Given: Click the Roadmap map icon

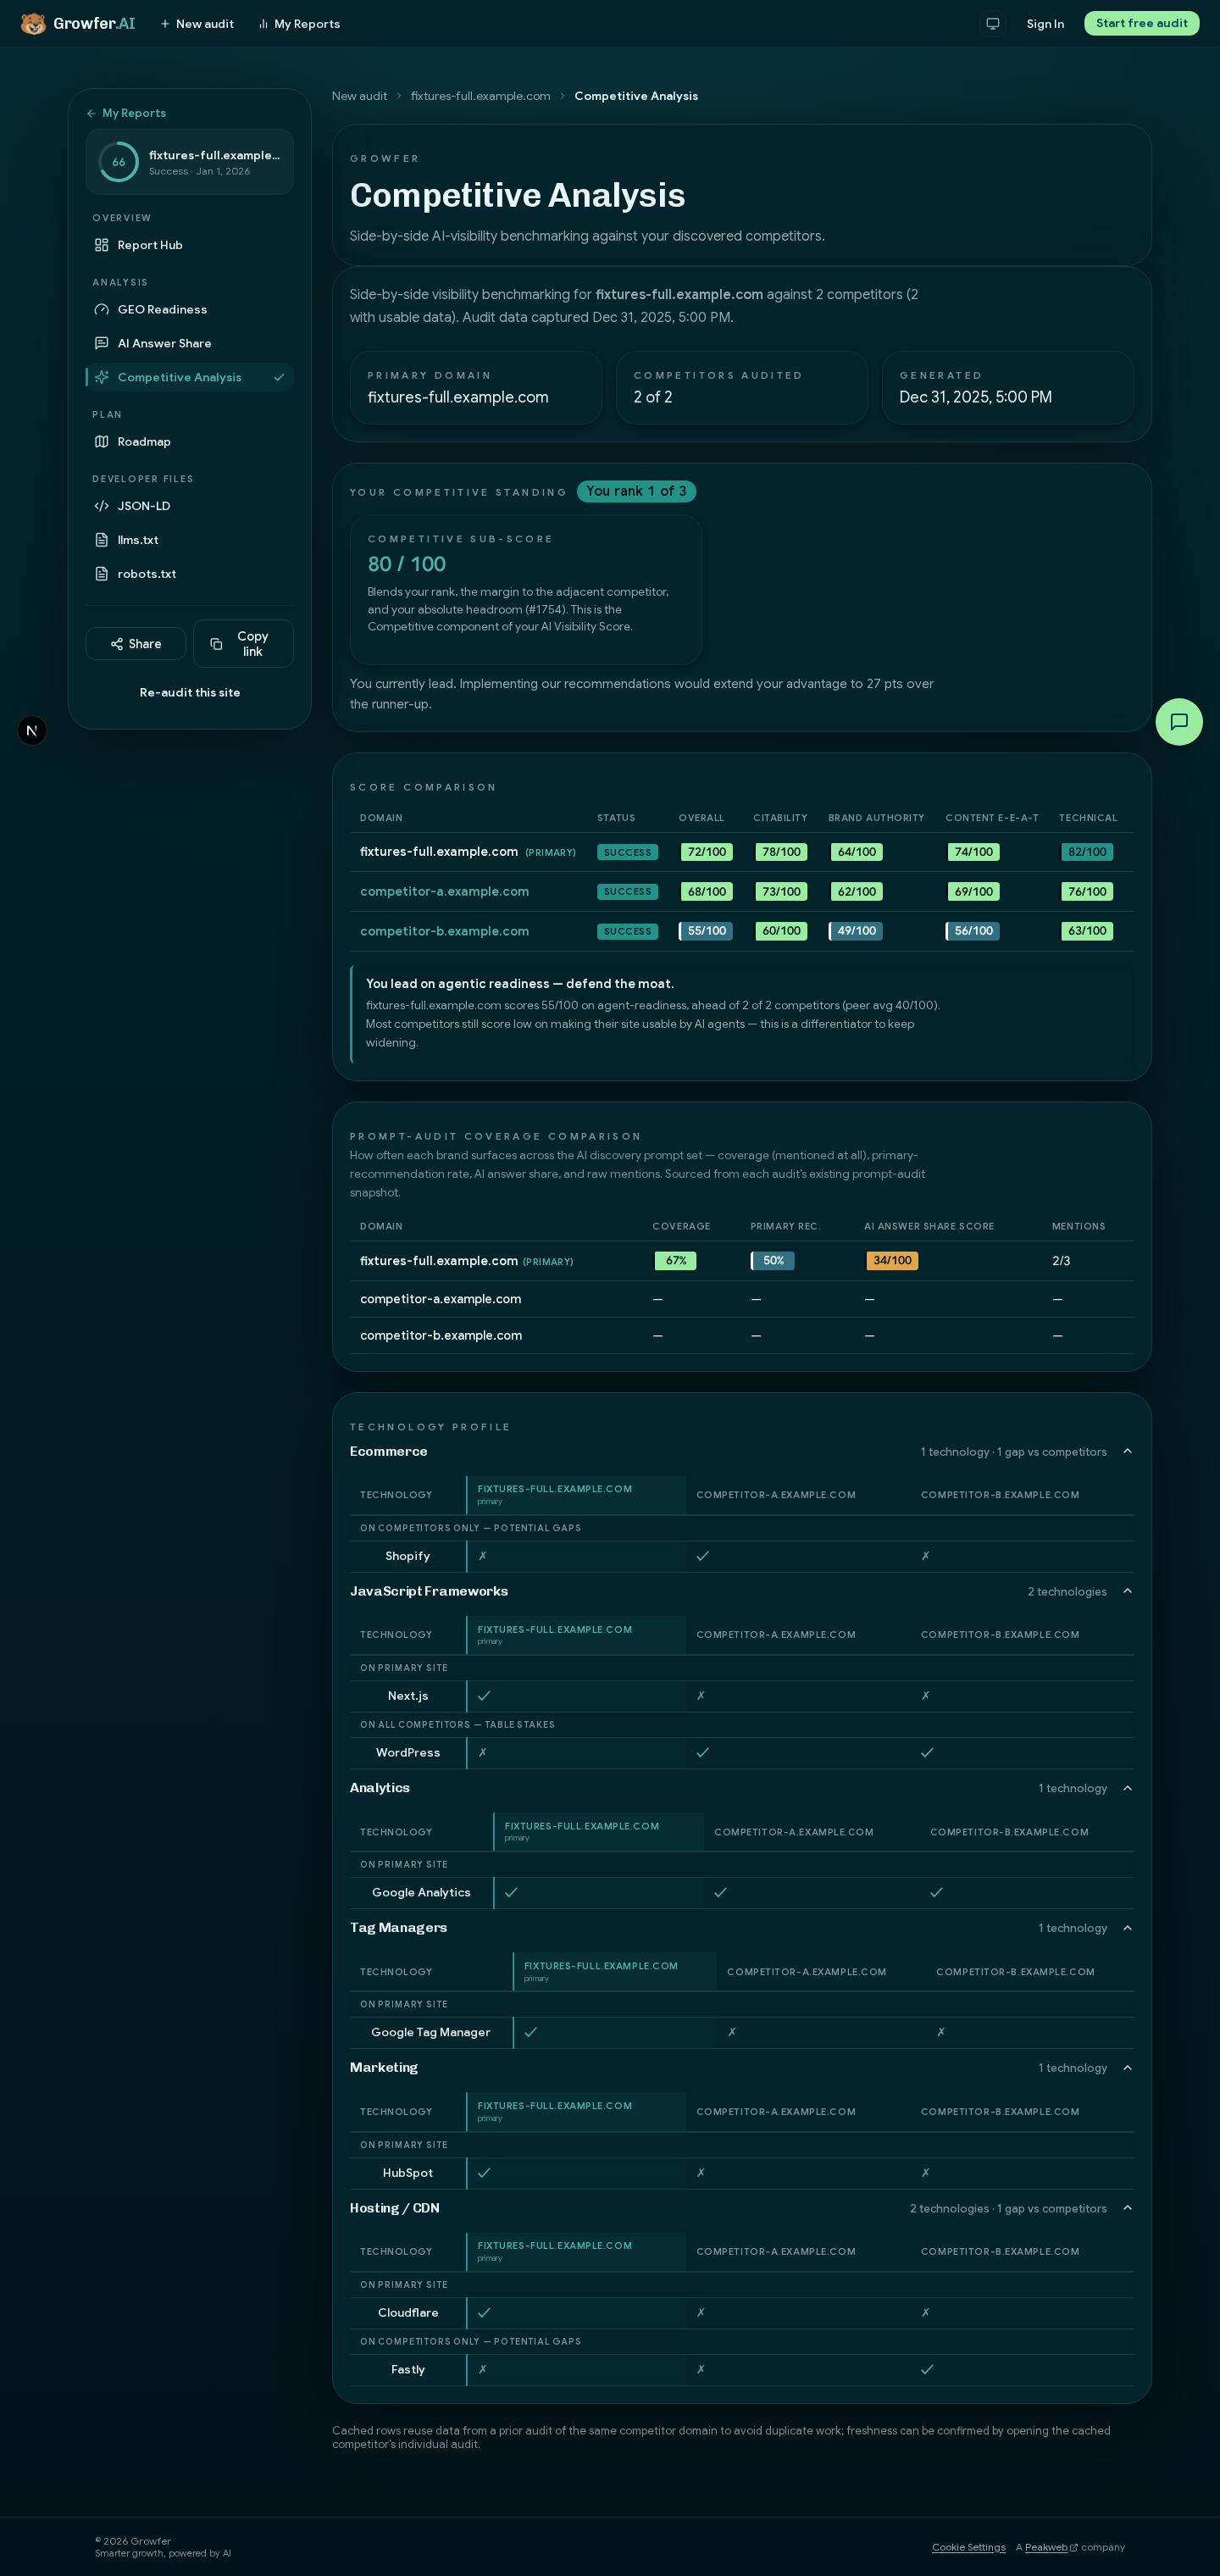Looking at the screenshot, I should click(x=101, y=442).
